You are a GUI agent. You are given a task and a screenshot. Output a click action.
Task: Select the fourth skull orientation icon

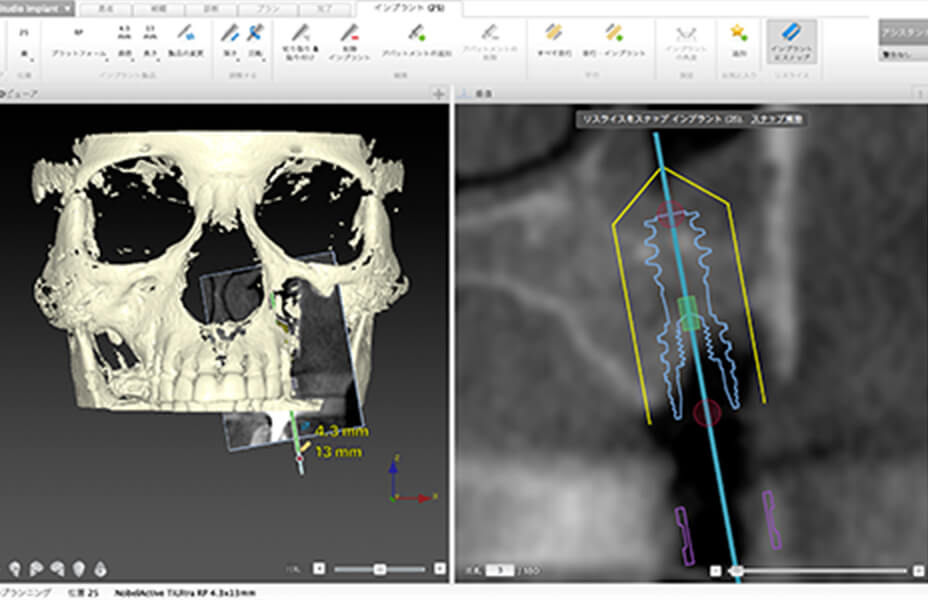[79, 569]
